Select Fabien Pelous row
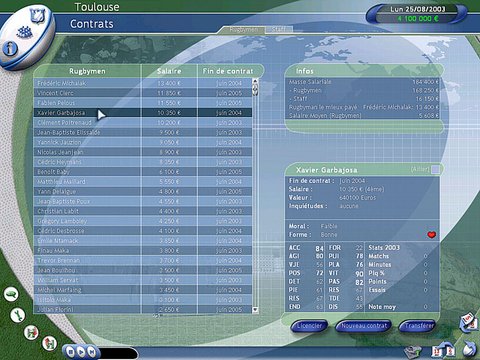This screenshot has height=360, width=480. pos(143,103)
